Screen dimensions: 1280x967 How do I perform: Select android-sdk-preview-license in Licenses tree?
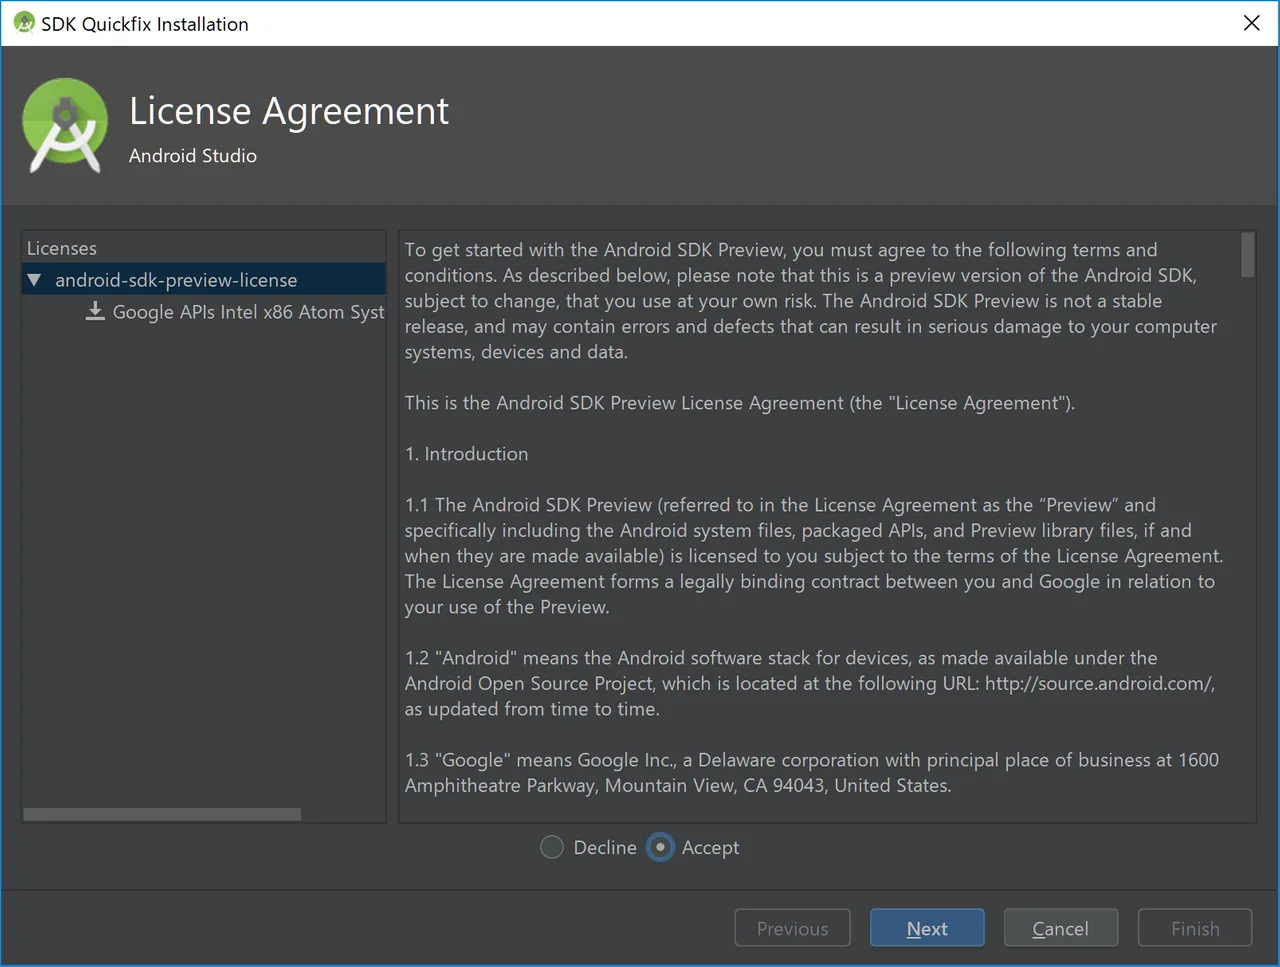(204, 280)
